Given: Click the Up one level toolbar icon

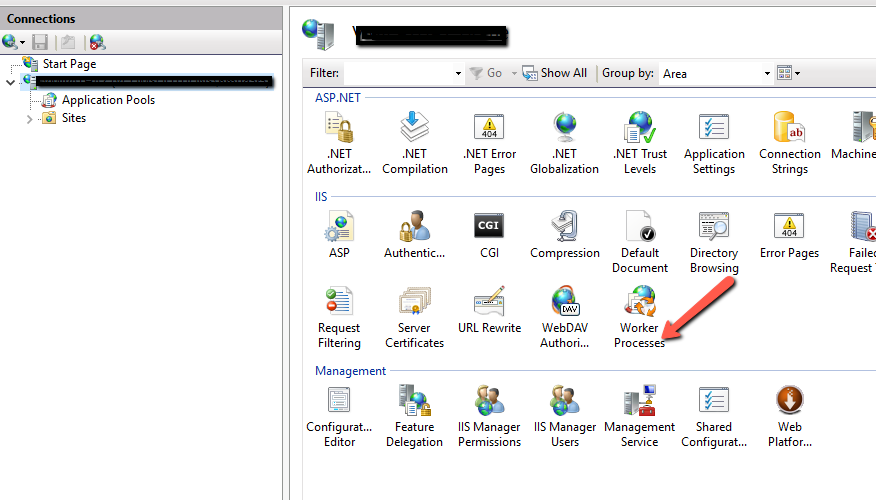Looking at the screenshot, I should (x=68, y=42).
